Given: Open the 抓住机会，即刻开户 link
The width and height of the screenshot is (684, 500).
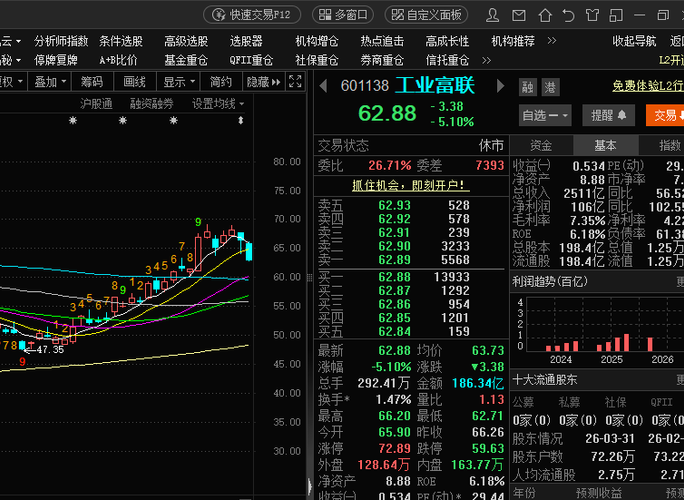Looking at the screenshot, I should 411,186.
